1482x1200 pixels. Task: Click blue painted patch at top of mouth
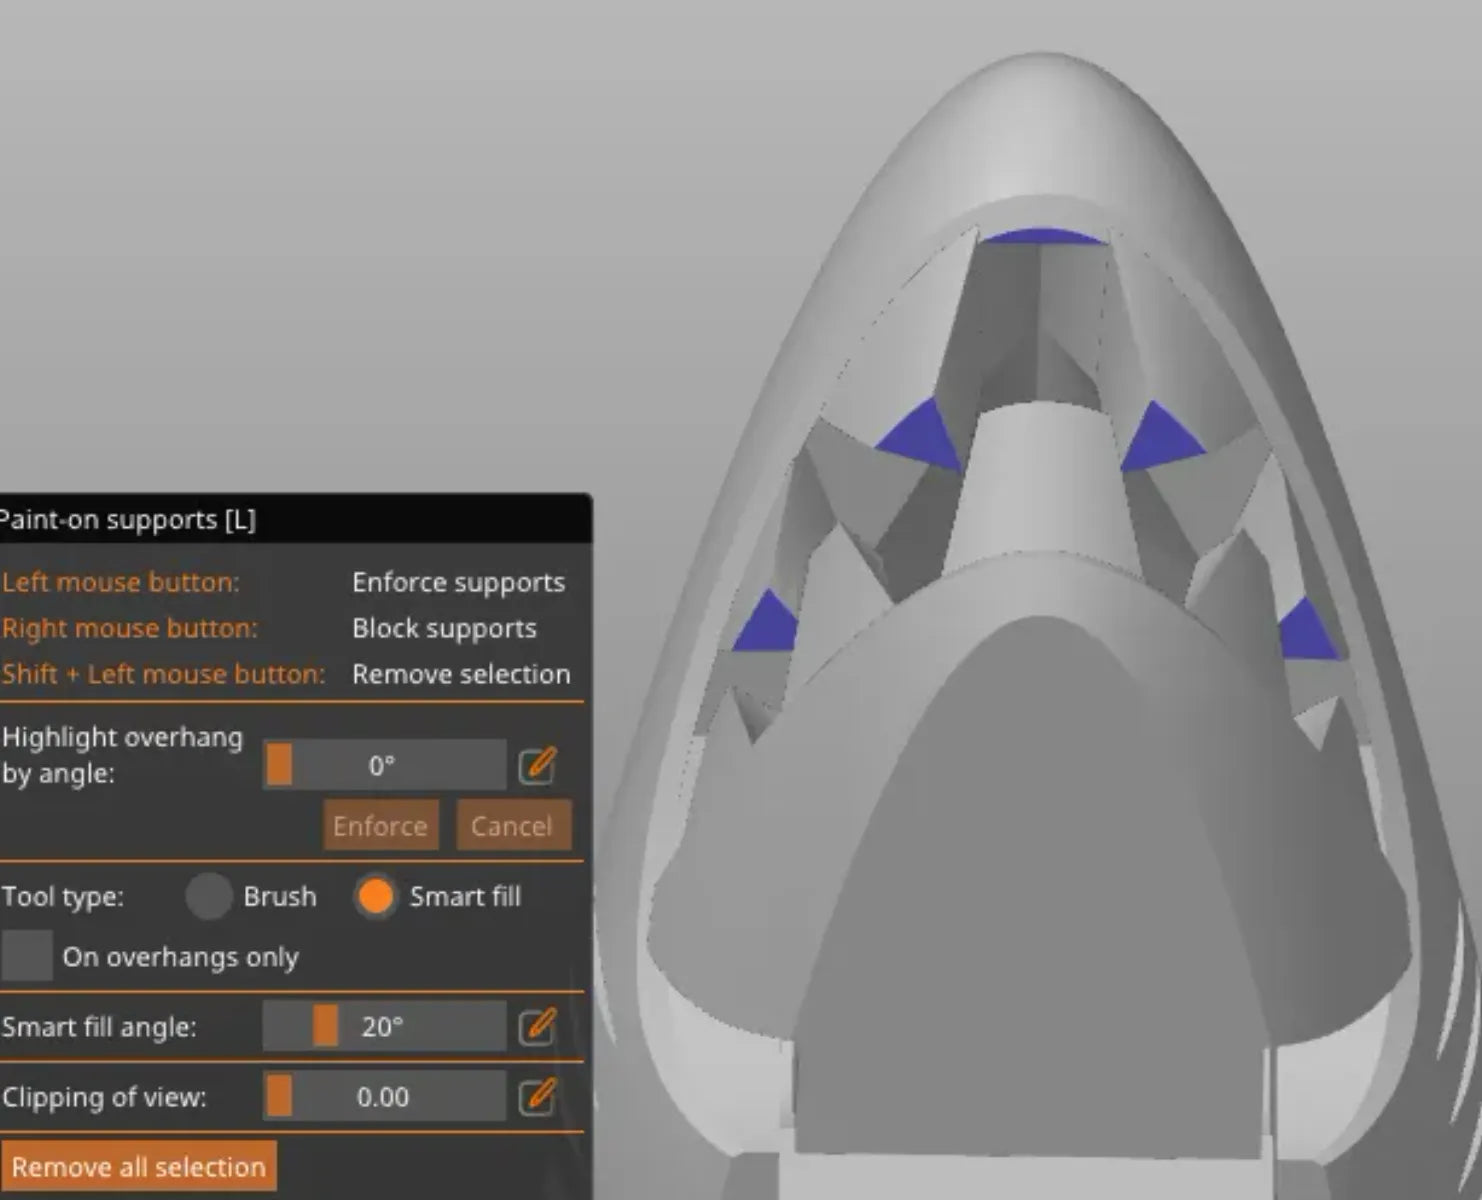click(1043, 238)
